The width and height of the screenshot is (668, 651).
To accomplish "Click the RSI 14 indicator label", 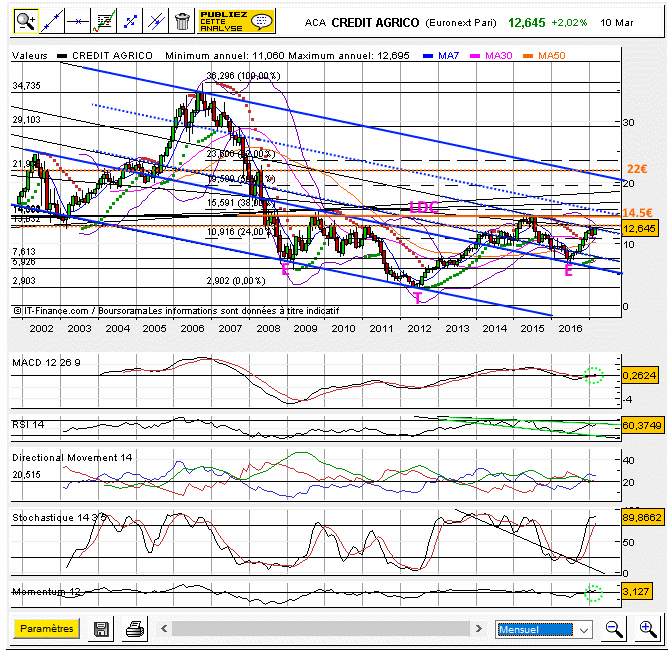I will pos(28,424).
